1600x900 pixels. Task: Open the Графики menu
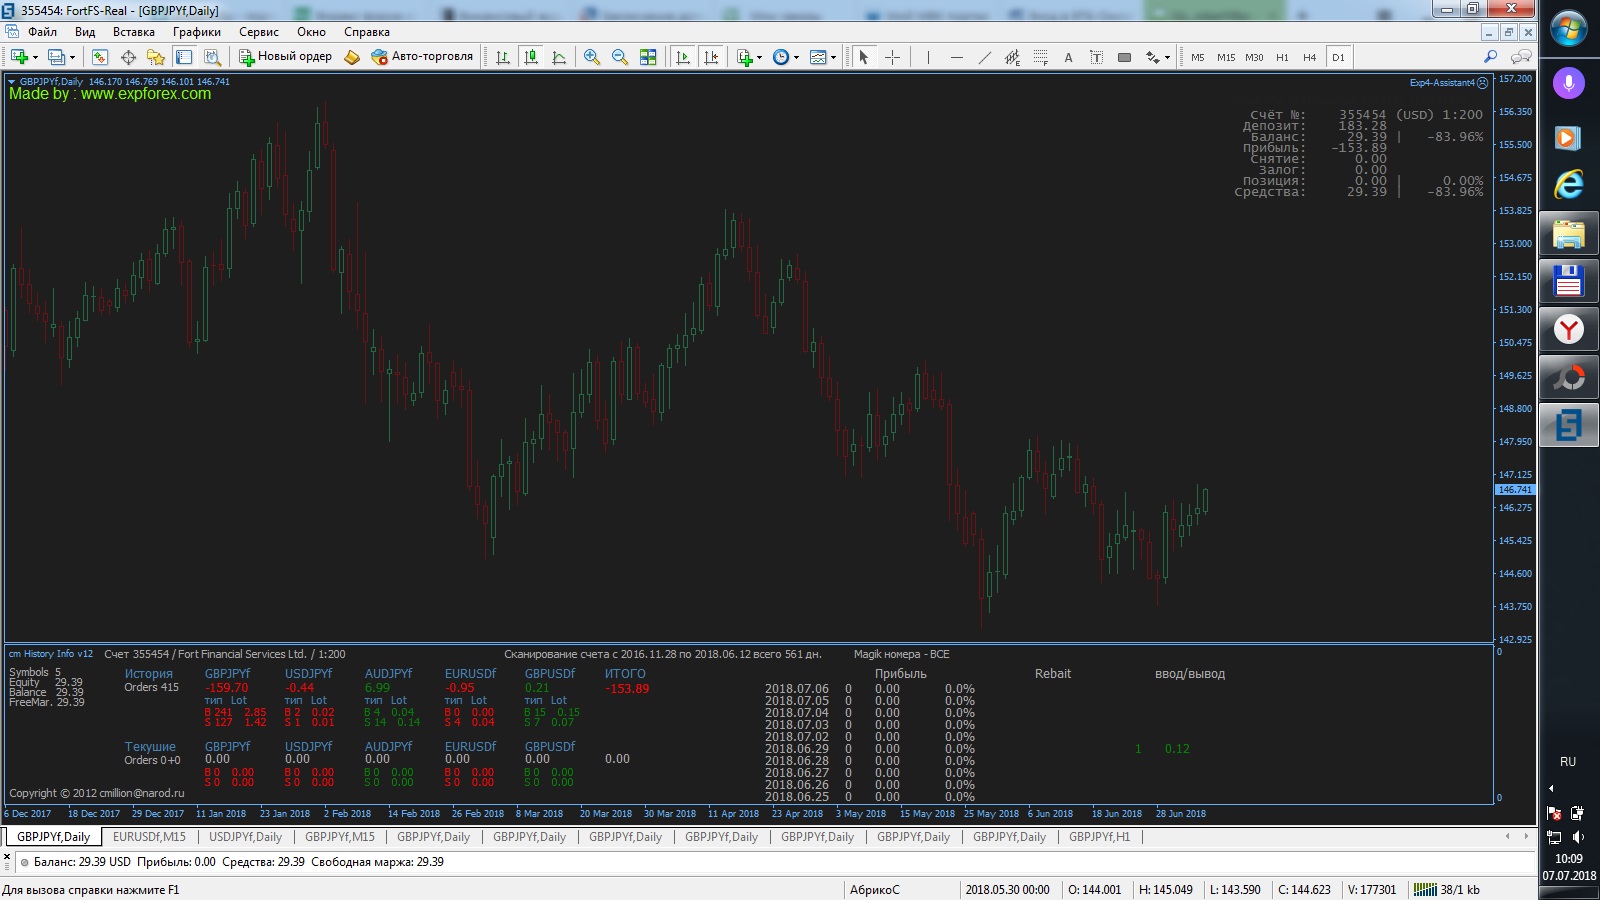tap(196, 32)
